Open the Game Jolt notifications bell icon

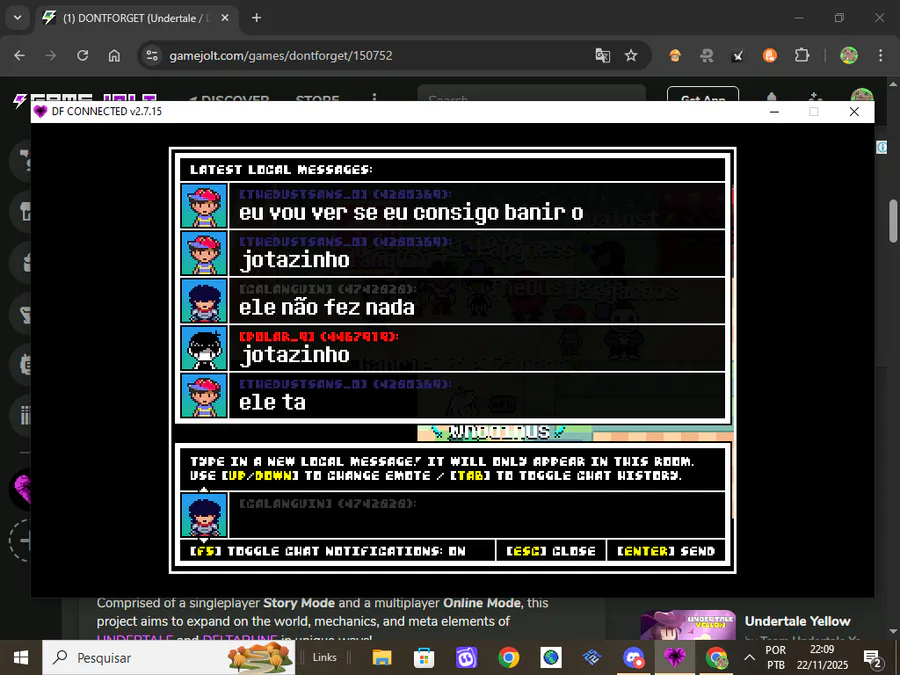pyautogui.click(x=772, y=96)
